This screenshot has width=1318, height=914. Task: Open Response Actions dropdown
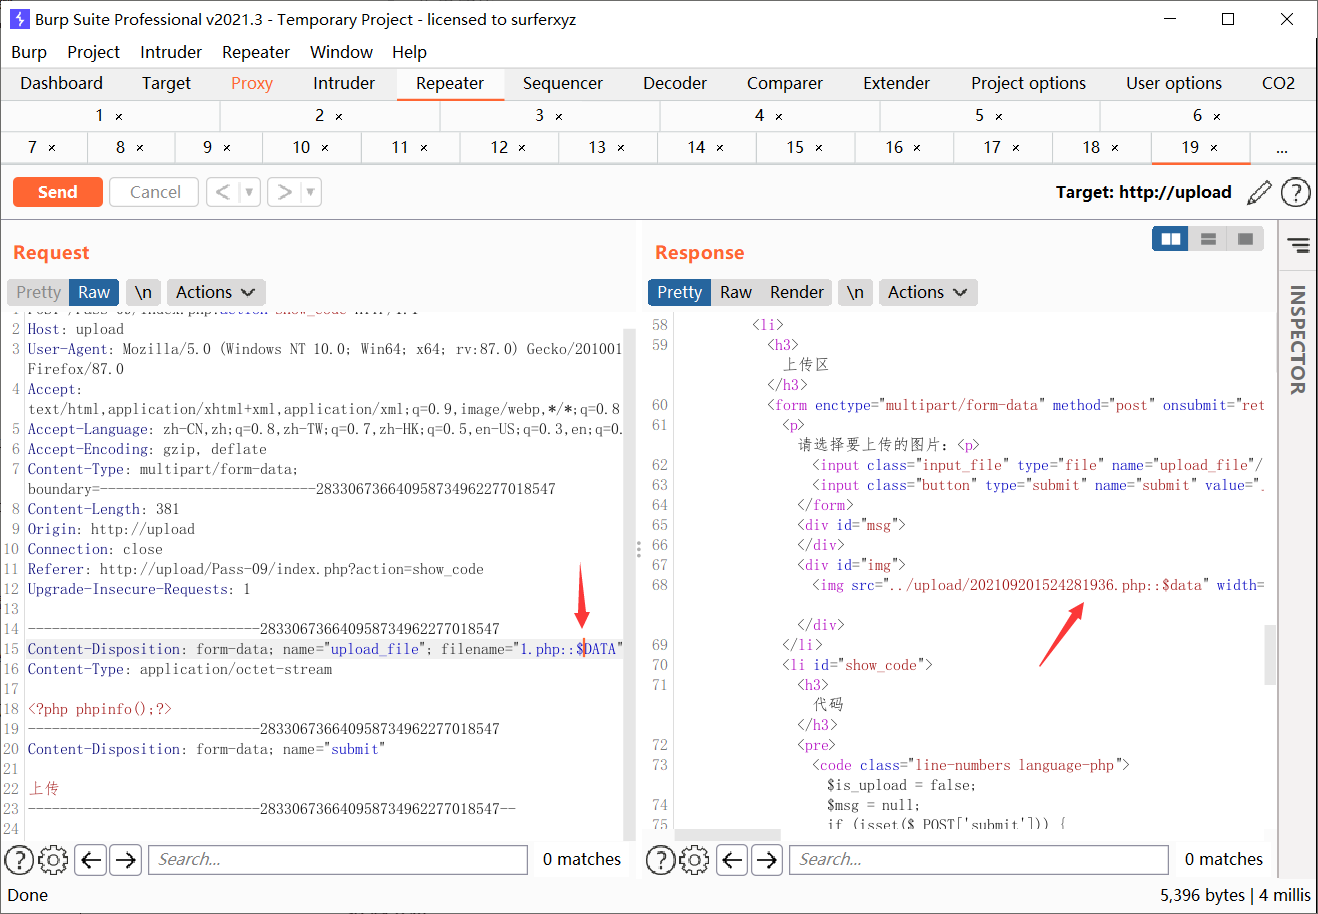coord(927,292)
